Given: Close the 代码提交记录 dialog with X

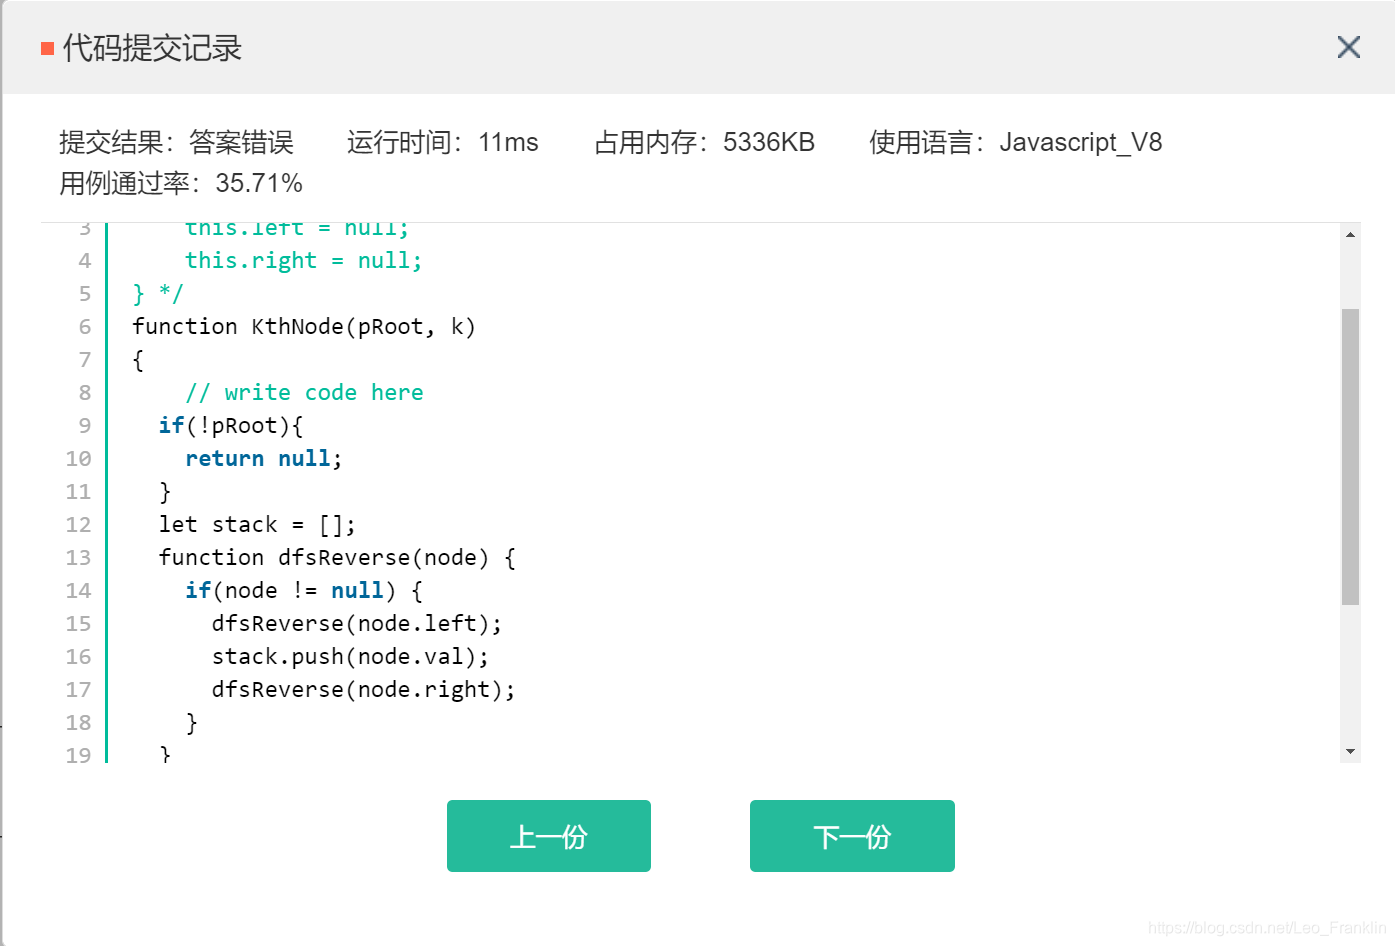Looking at the screenshot, I should (1348, 47).
